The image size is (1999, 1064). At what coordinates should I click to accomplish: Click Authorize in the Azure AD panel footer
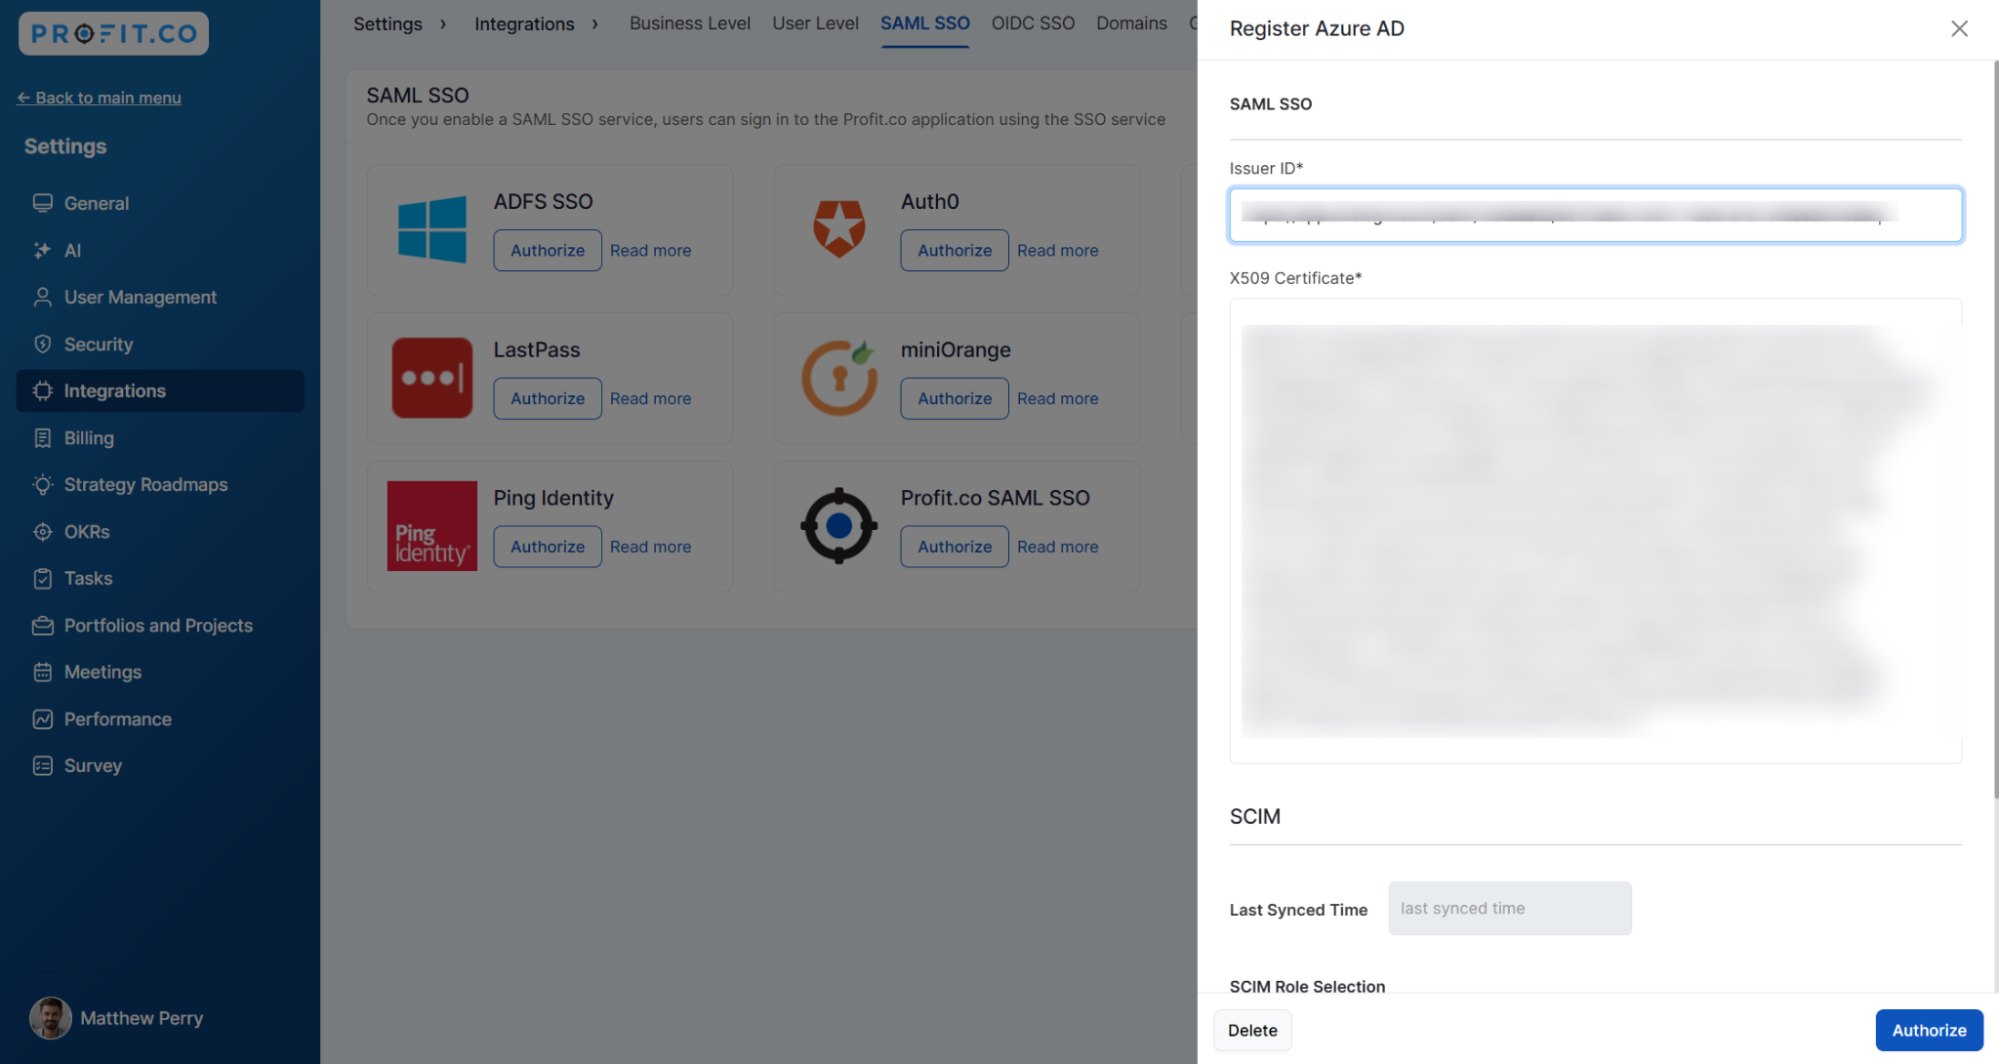pos(1929,1030)
